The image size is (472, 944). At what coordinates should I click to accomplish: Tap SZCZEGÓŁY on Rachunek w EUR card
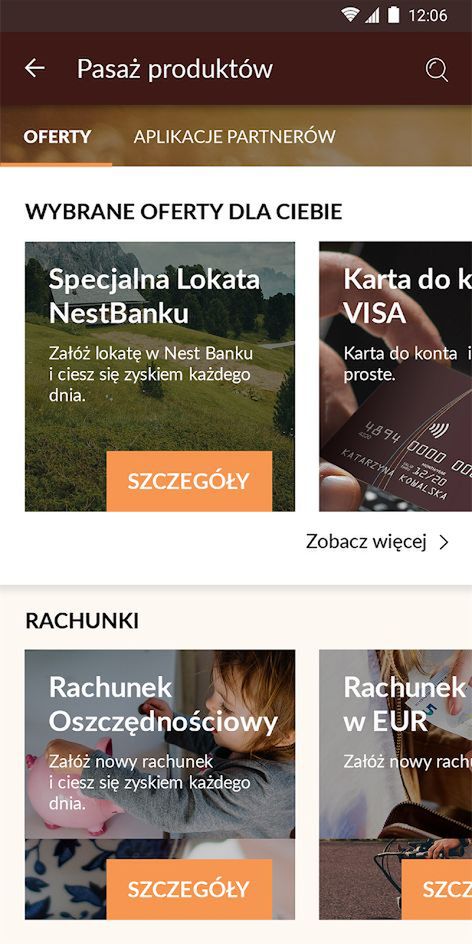(x=436, y=889)
